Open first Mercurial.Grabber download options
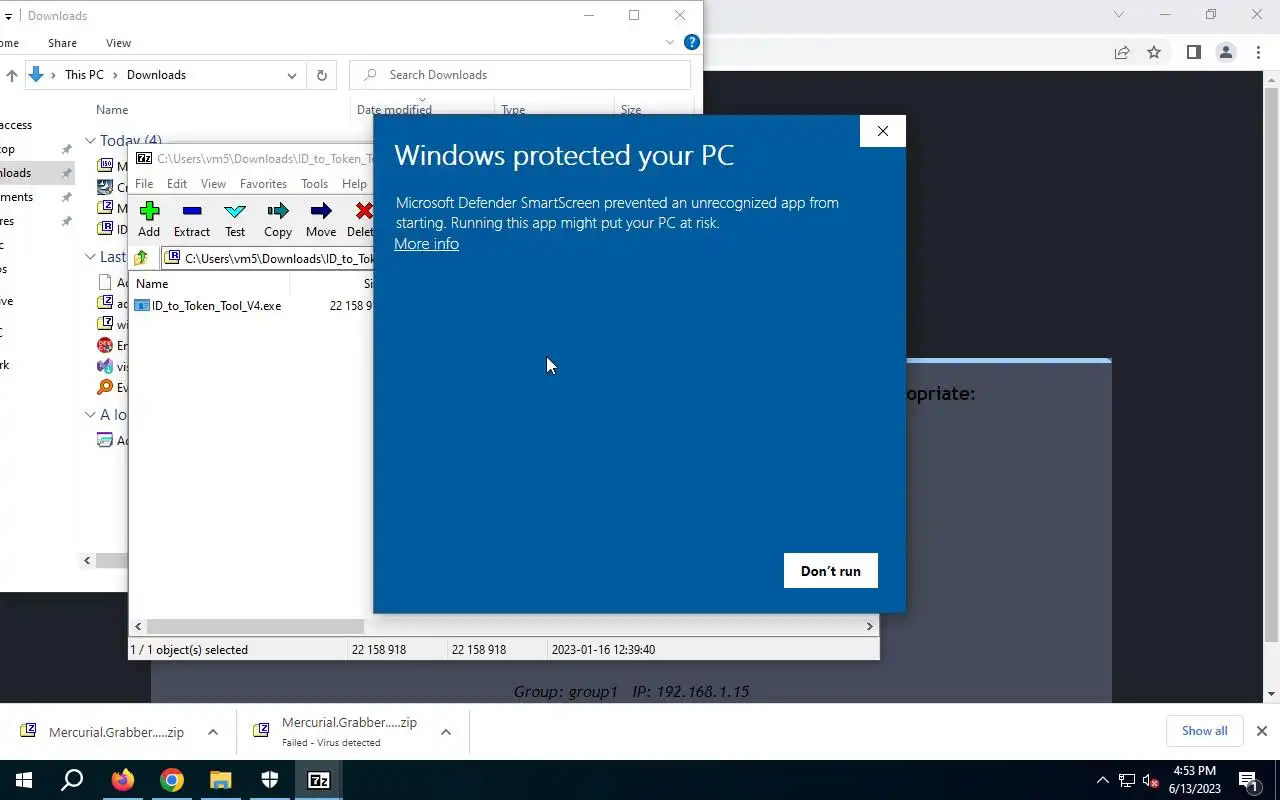 [x=213, y=732]
